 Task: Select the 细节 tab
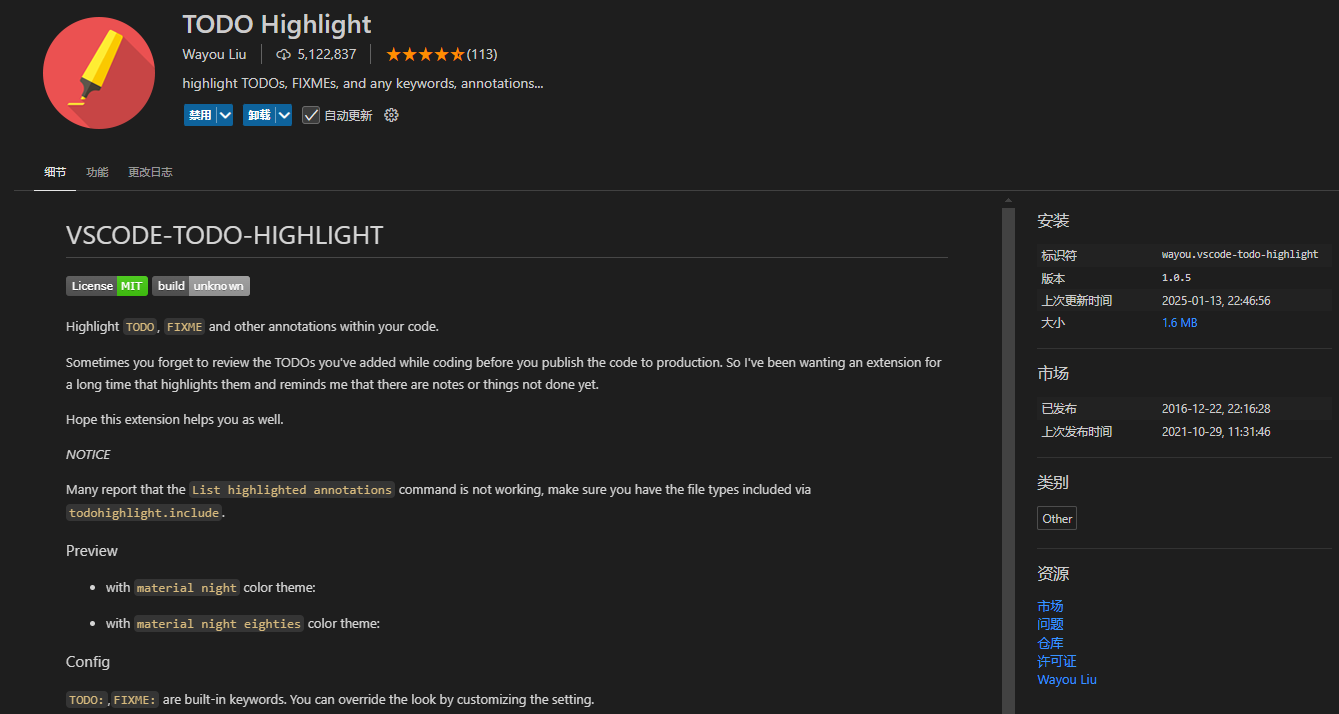tap(55, 172)
